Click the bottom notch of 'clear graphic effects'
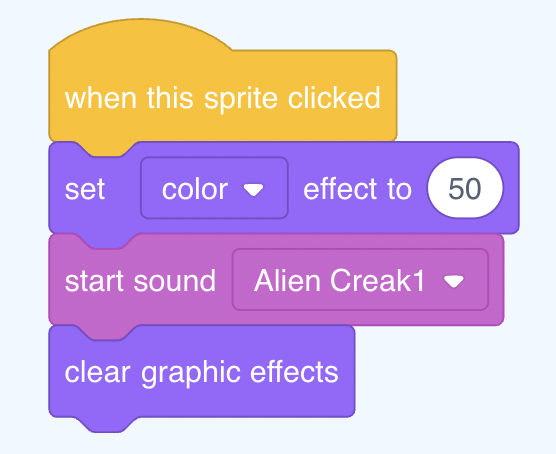The width and height of the screenshot is (556, 454). 106,425
